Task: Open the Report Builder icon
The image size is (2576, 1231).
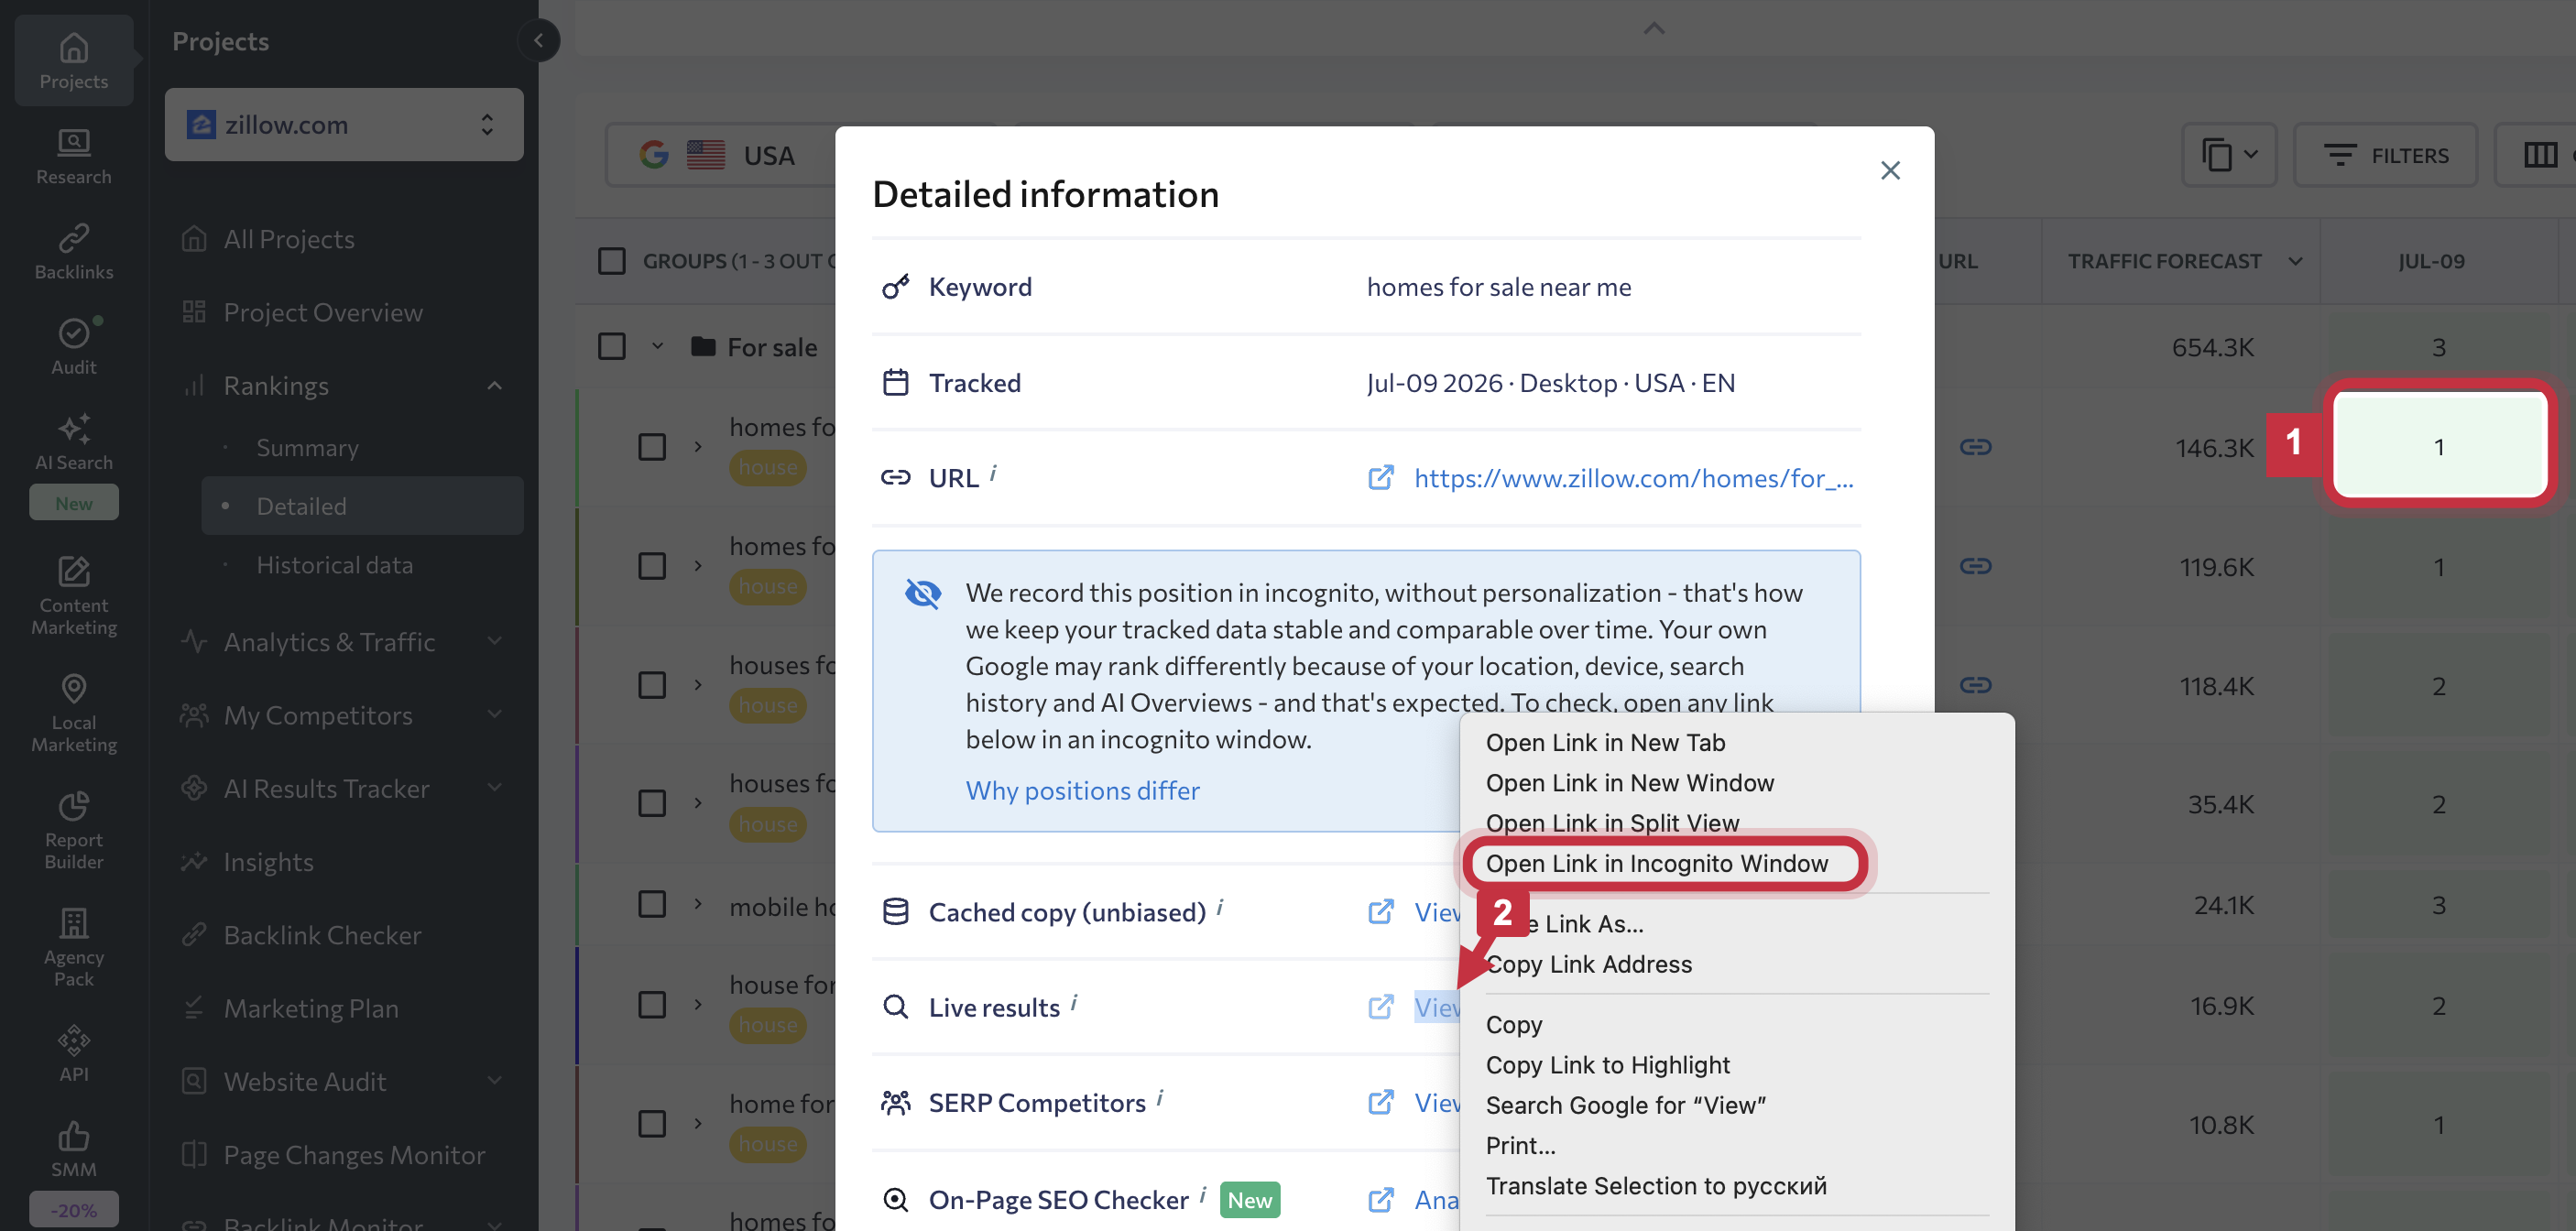Action: [x=73, y=829]
